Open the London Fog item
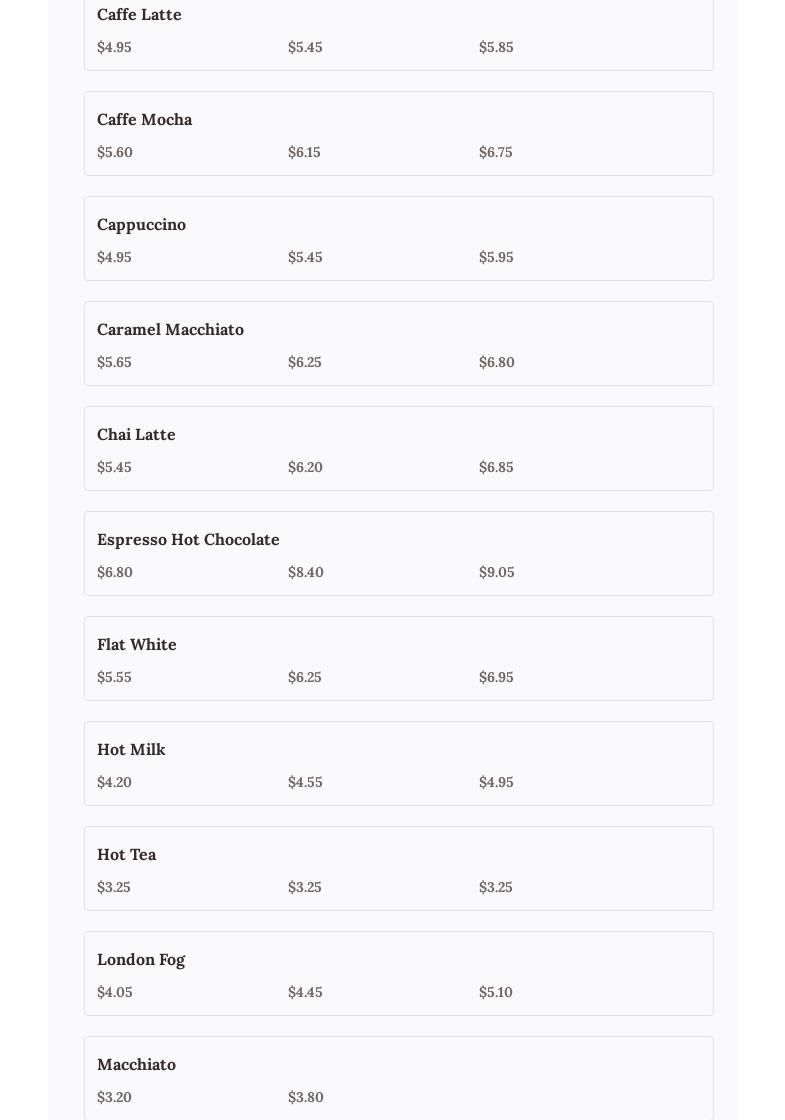 click(141, 960)
